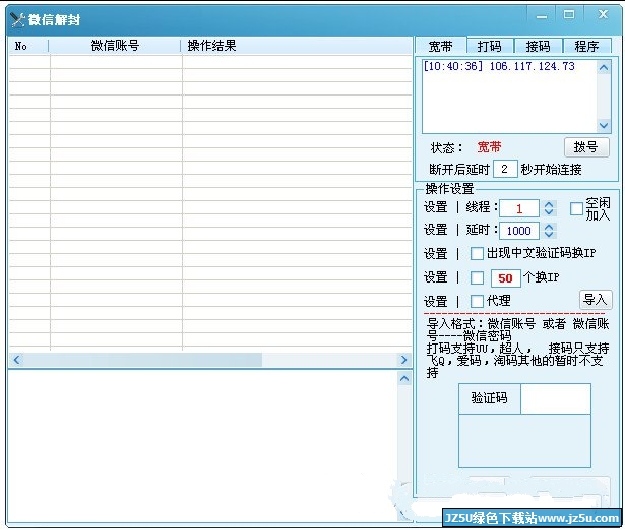The image size is (625, 530).
Task: Click the 50 个换IP count field
Action: click(x=505, y=278)
